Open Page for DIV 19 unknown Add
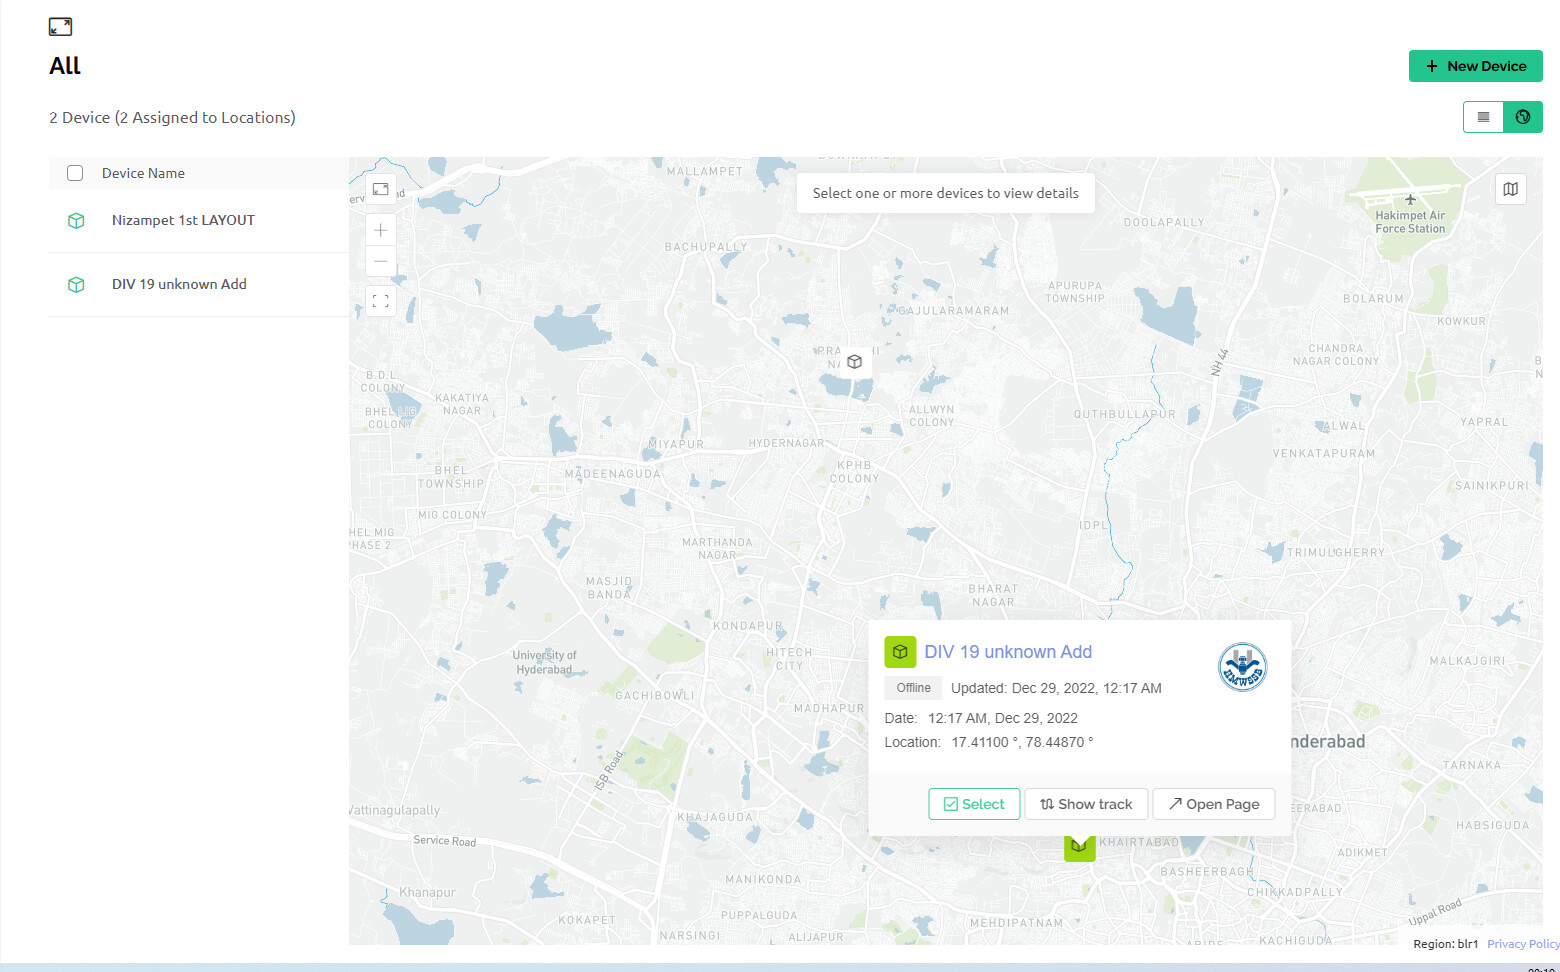This screenshot has height=972, width=1560. point(1213,803)
